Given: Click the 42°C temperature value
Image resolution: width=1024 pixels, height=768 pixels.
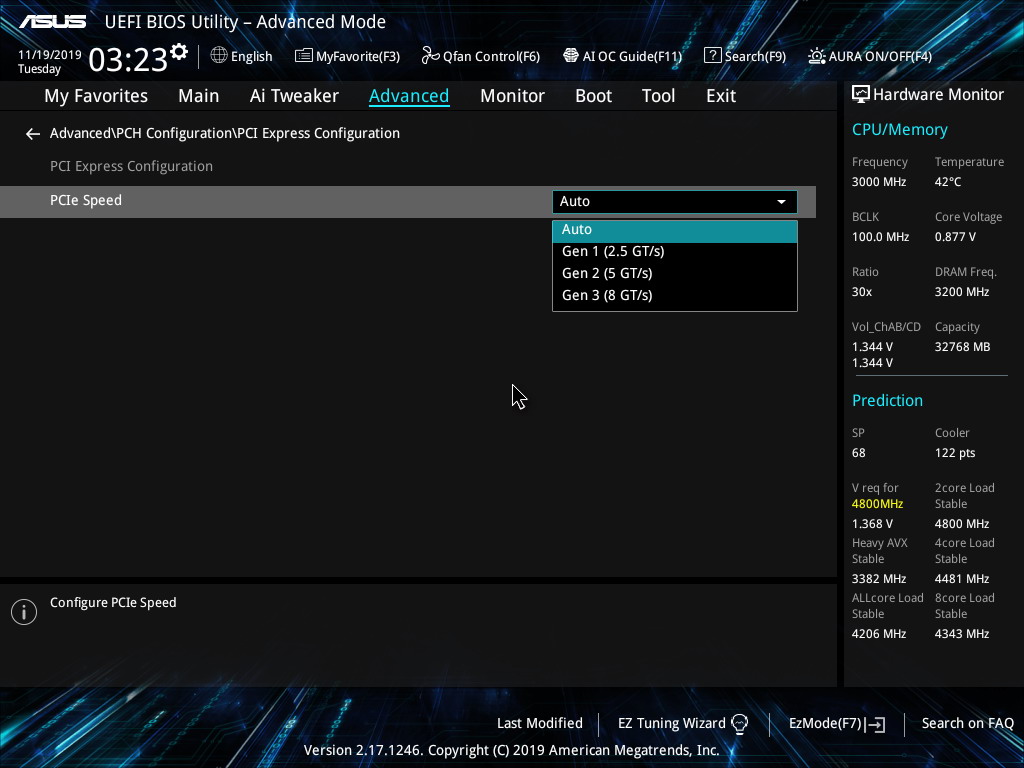Looking at the screenshot, I should [948, 182].
